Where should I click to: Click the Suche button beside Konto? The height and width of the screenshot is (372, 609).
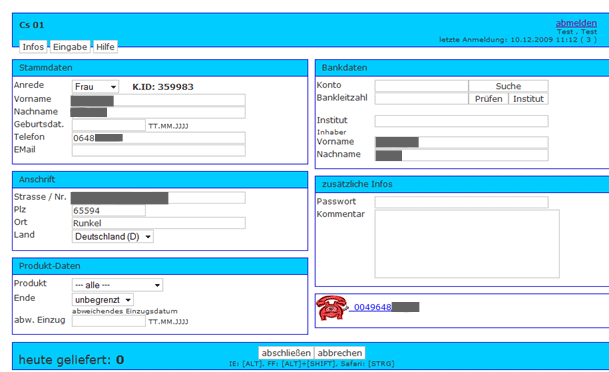(508, 86)
